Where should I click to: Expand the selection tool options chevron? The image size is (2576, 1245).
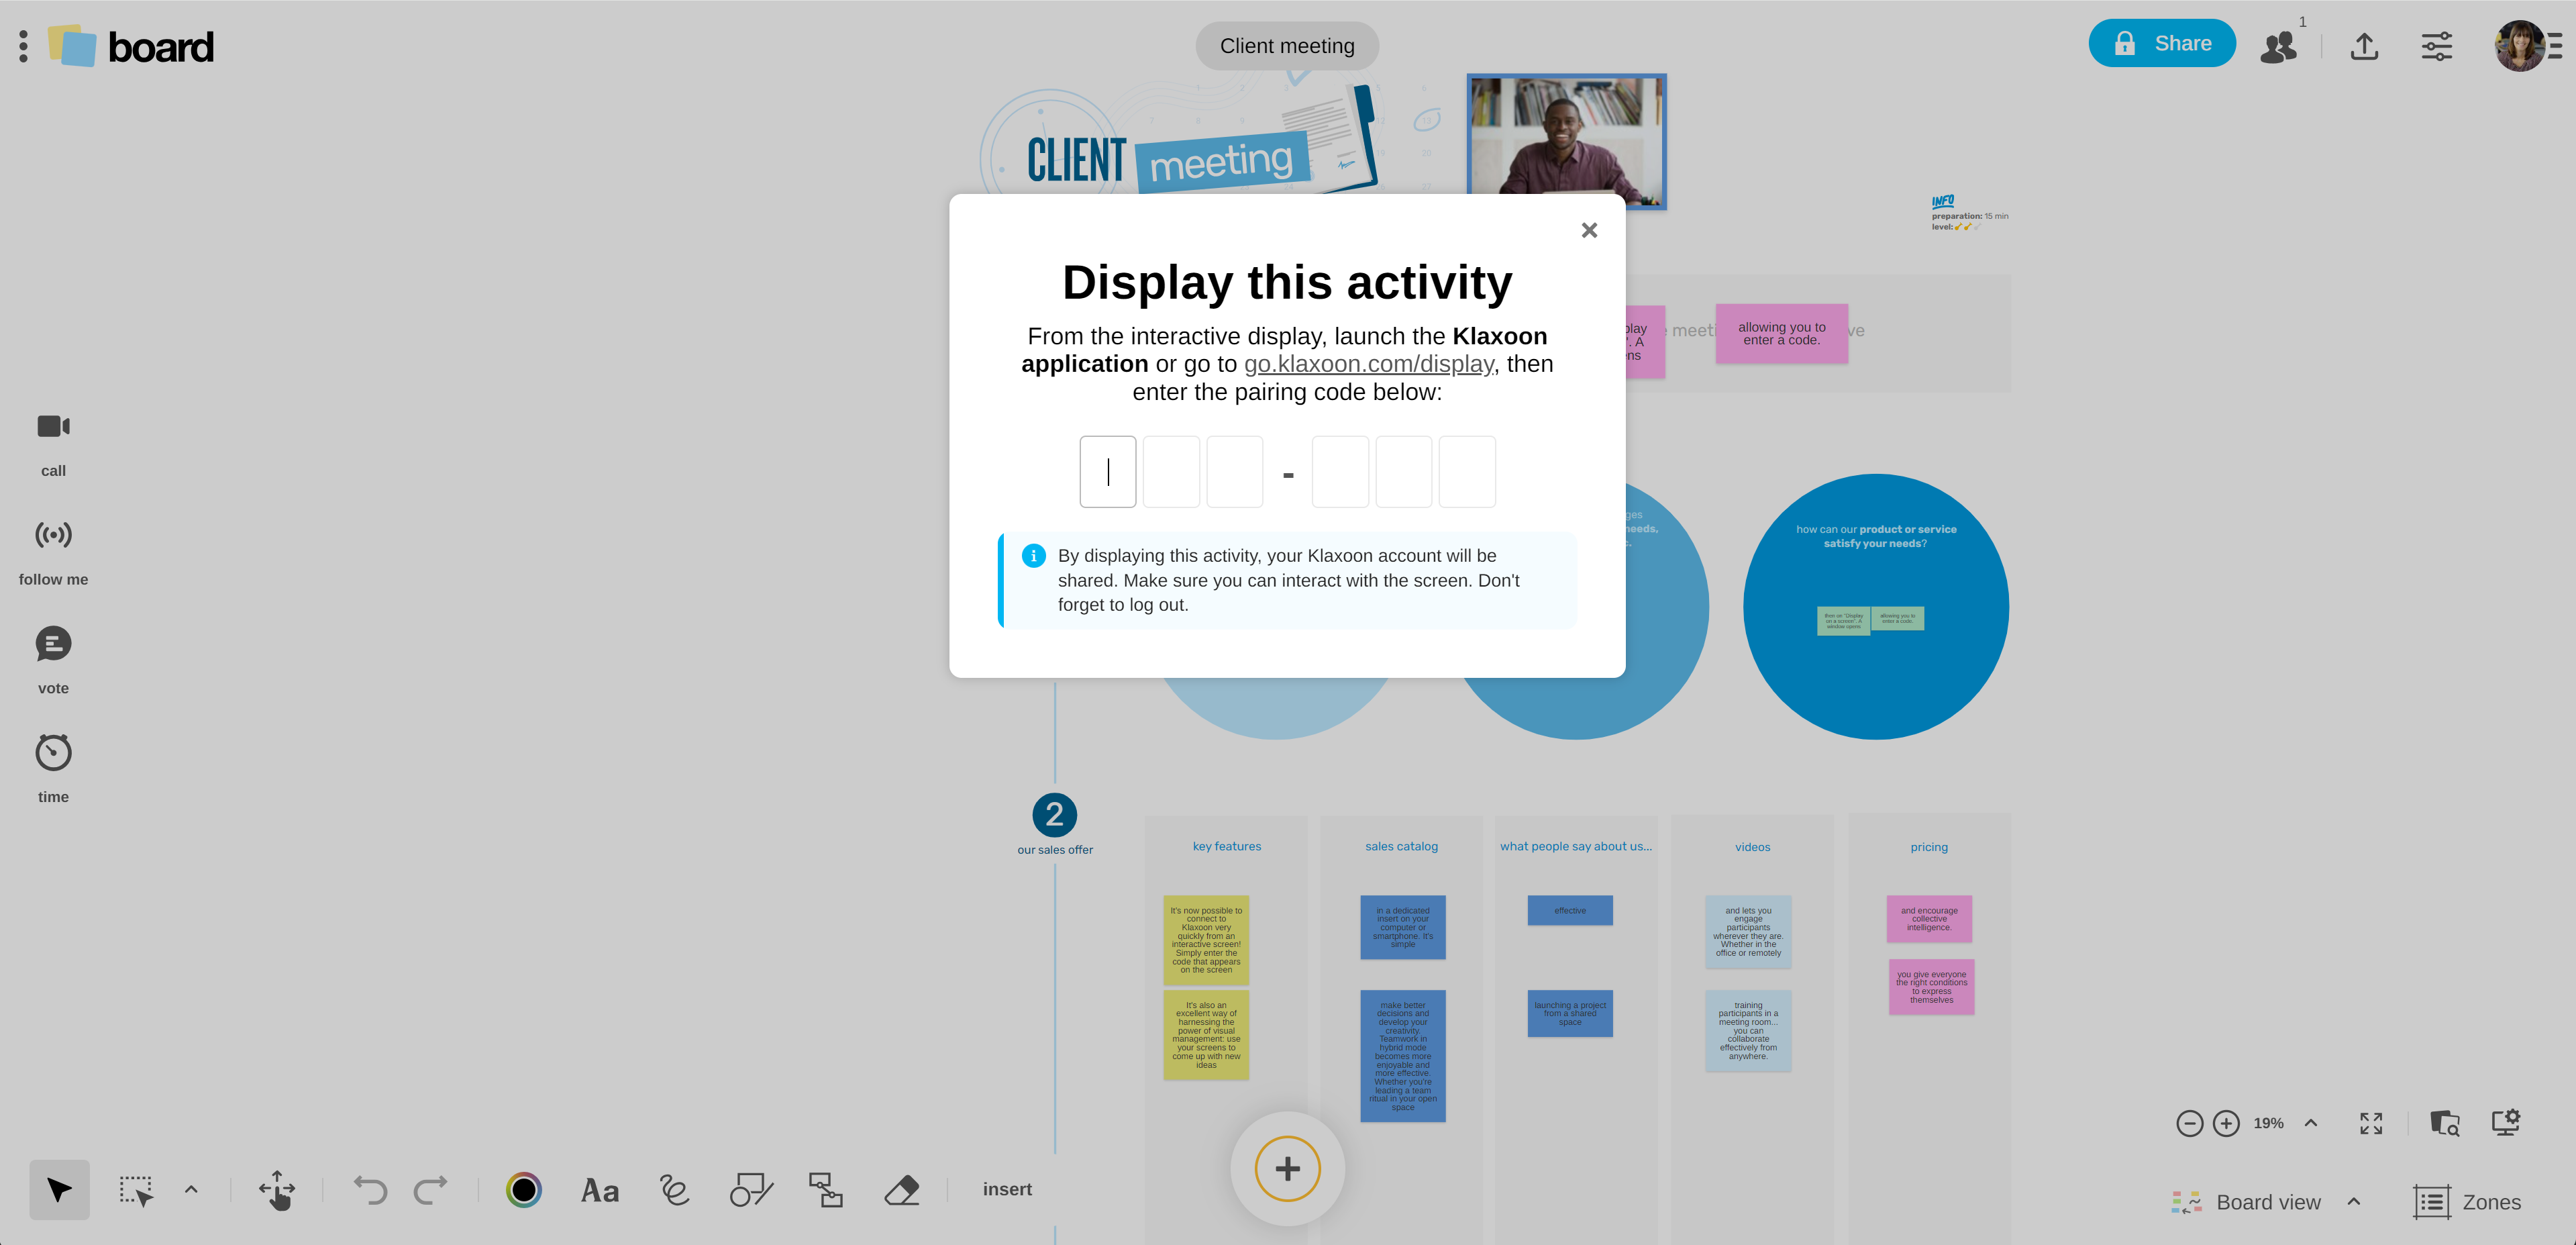[x=191, y=1190]
